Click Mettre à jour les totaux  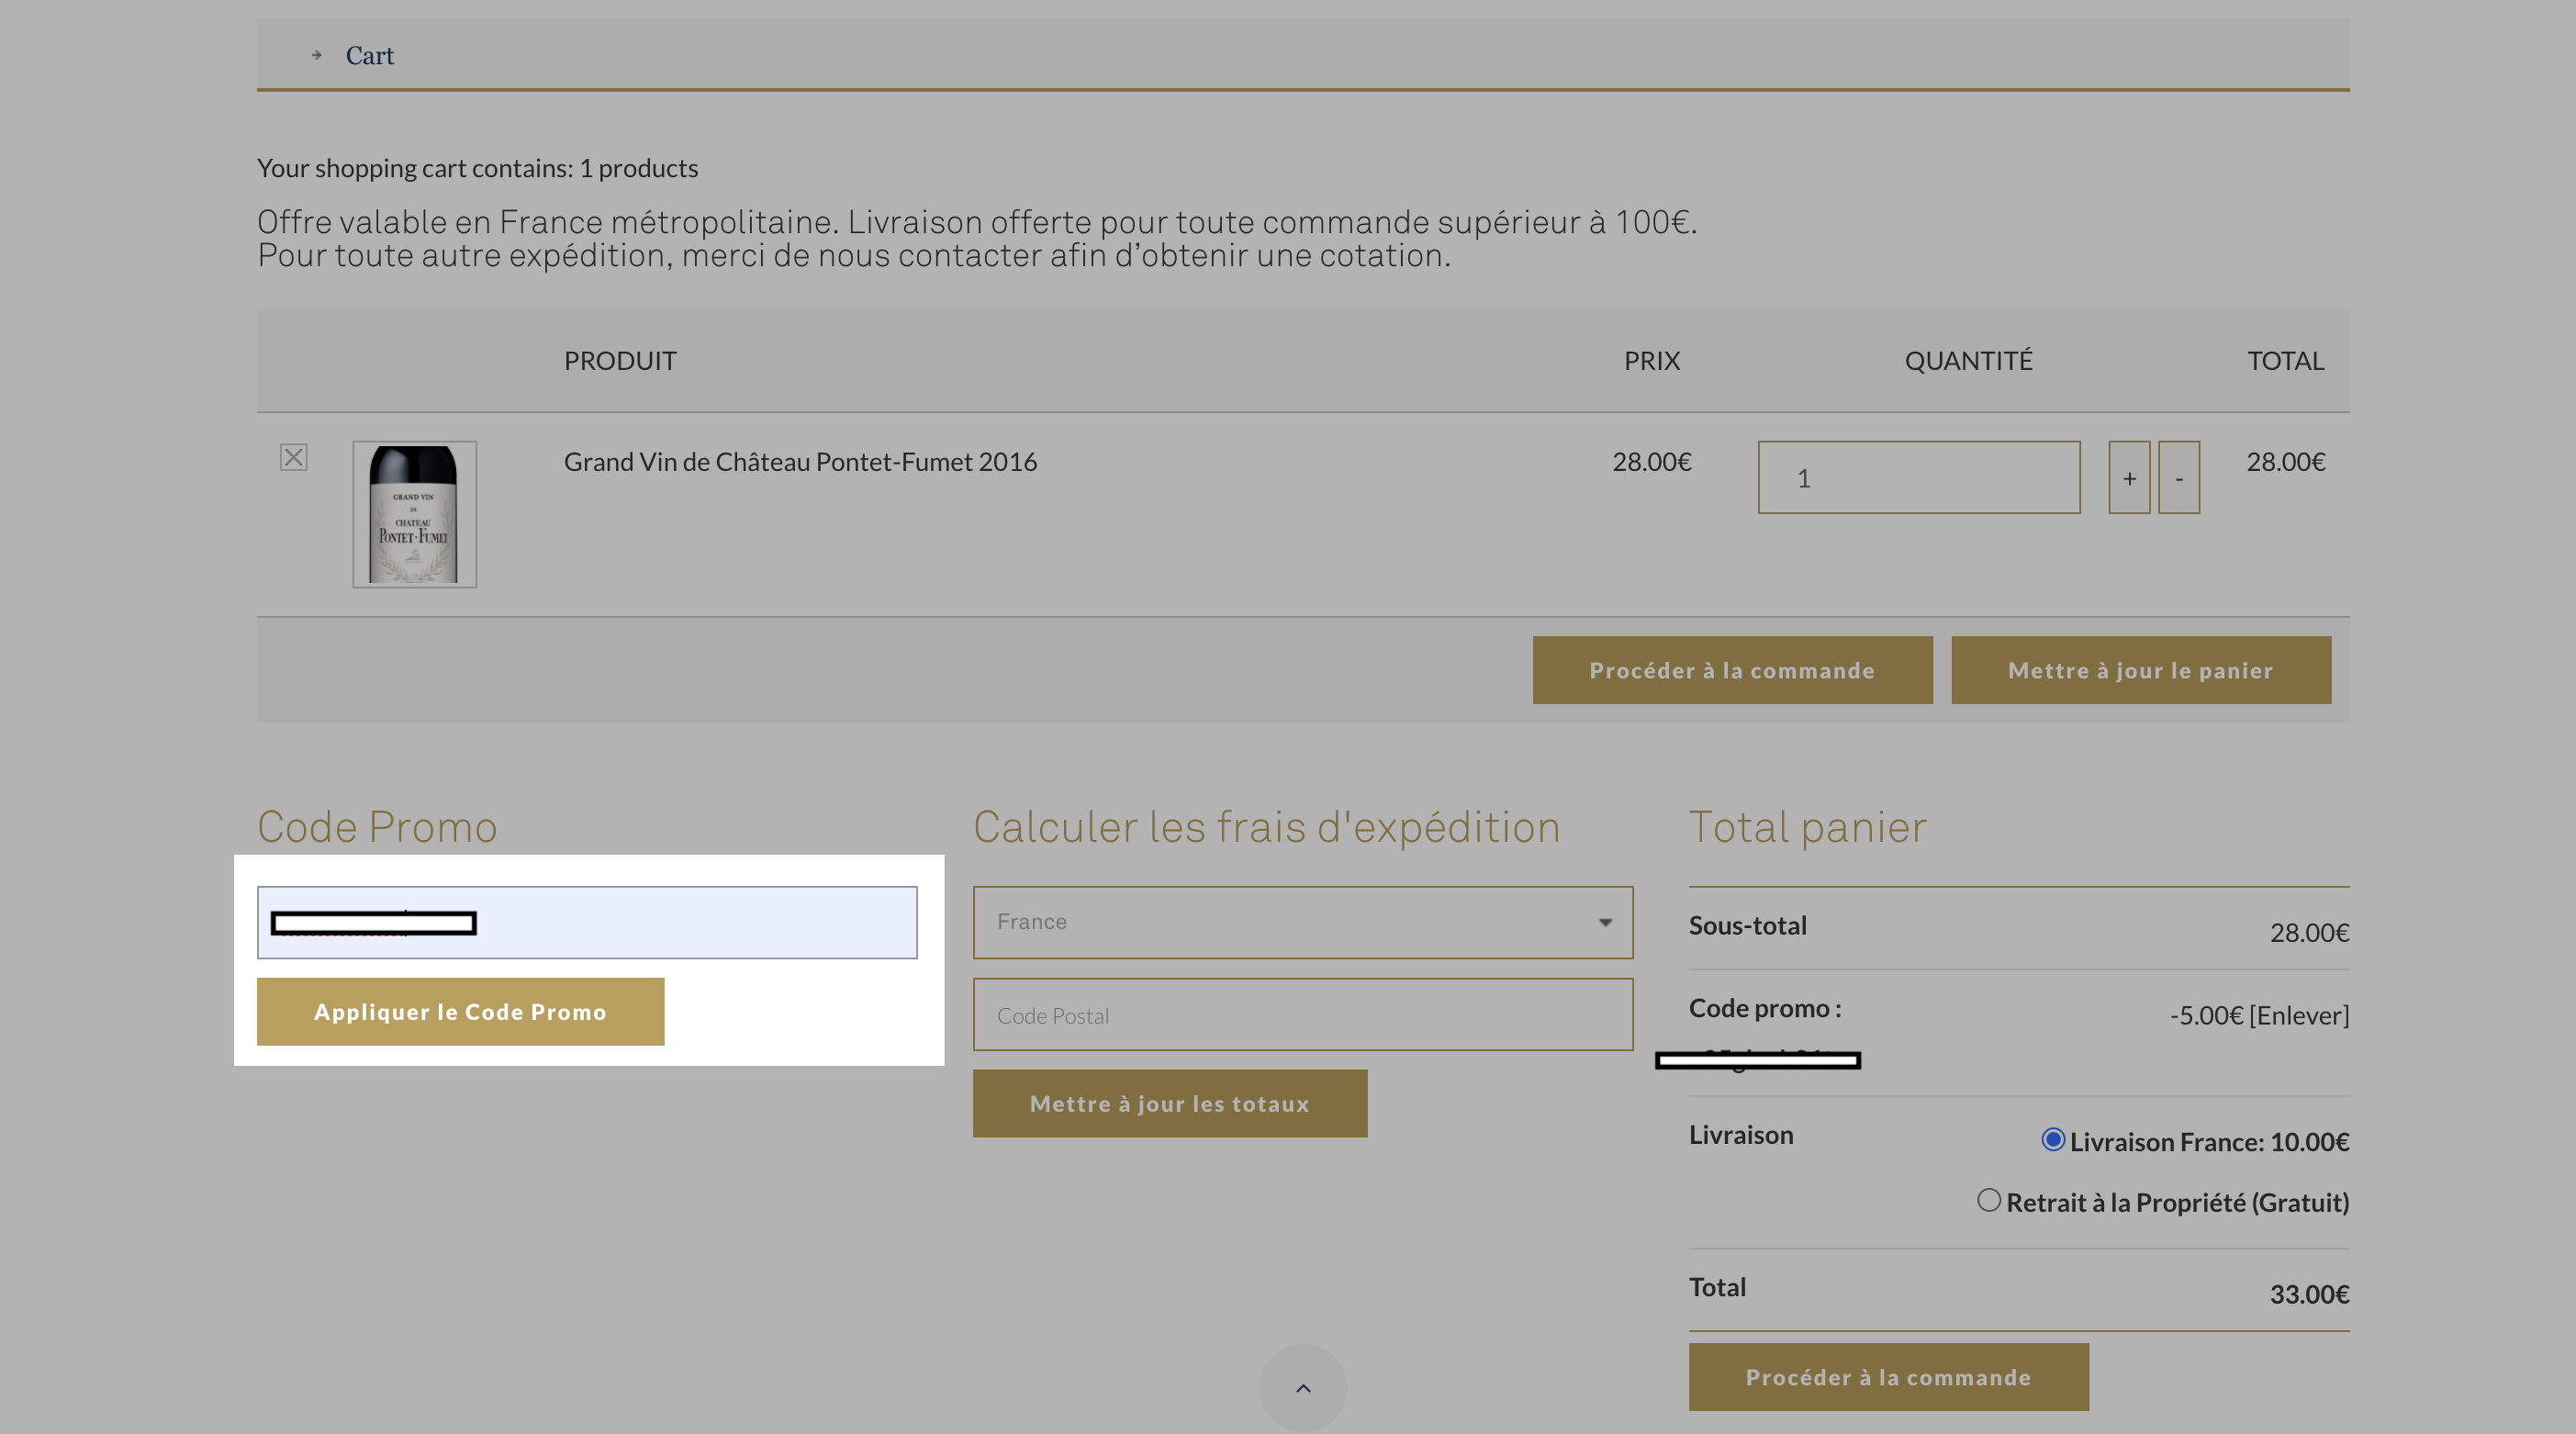(x=1170, y=1104)
